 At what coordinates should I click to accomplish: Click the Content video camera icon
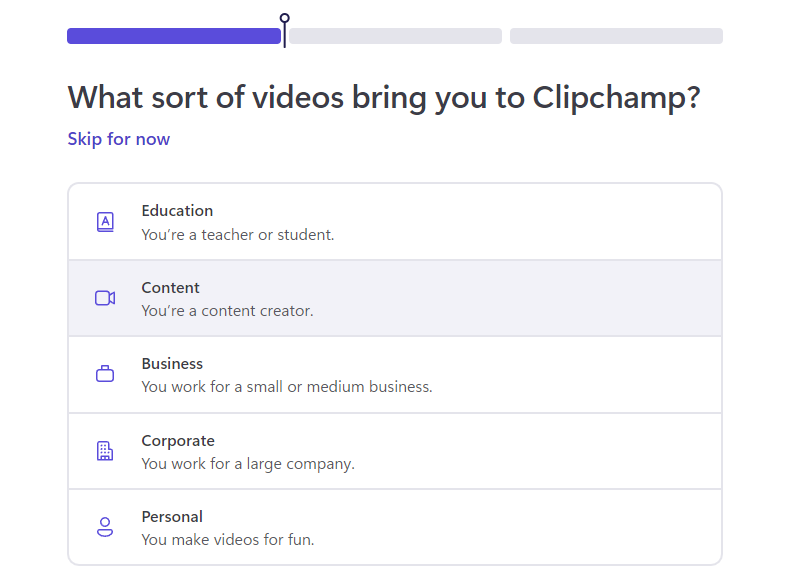(105, 298)
